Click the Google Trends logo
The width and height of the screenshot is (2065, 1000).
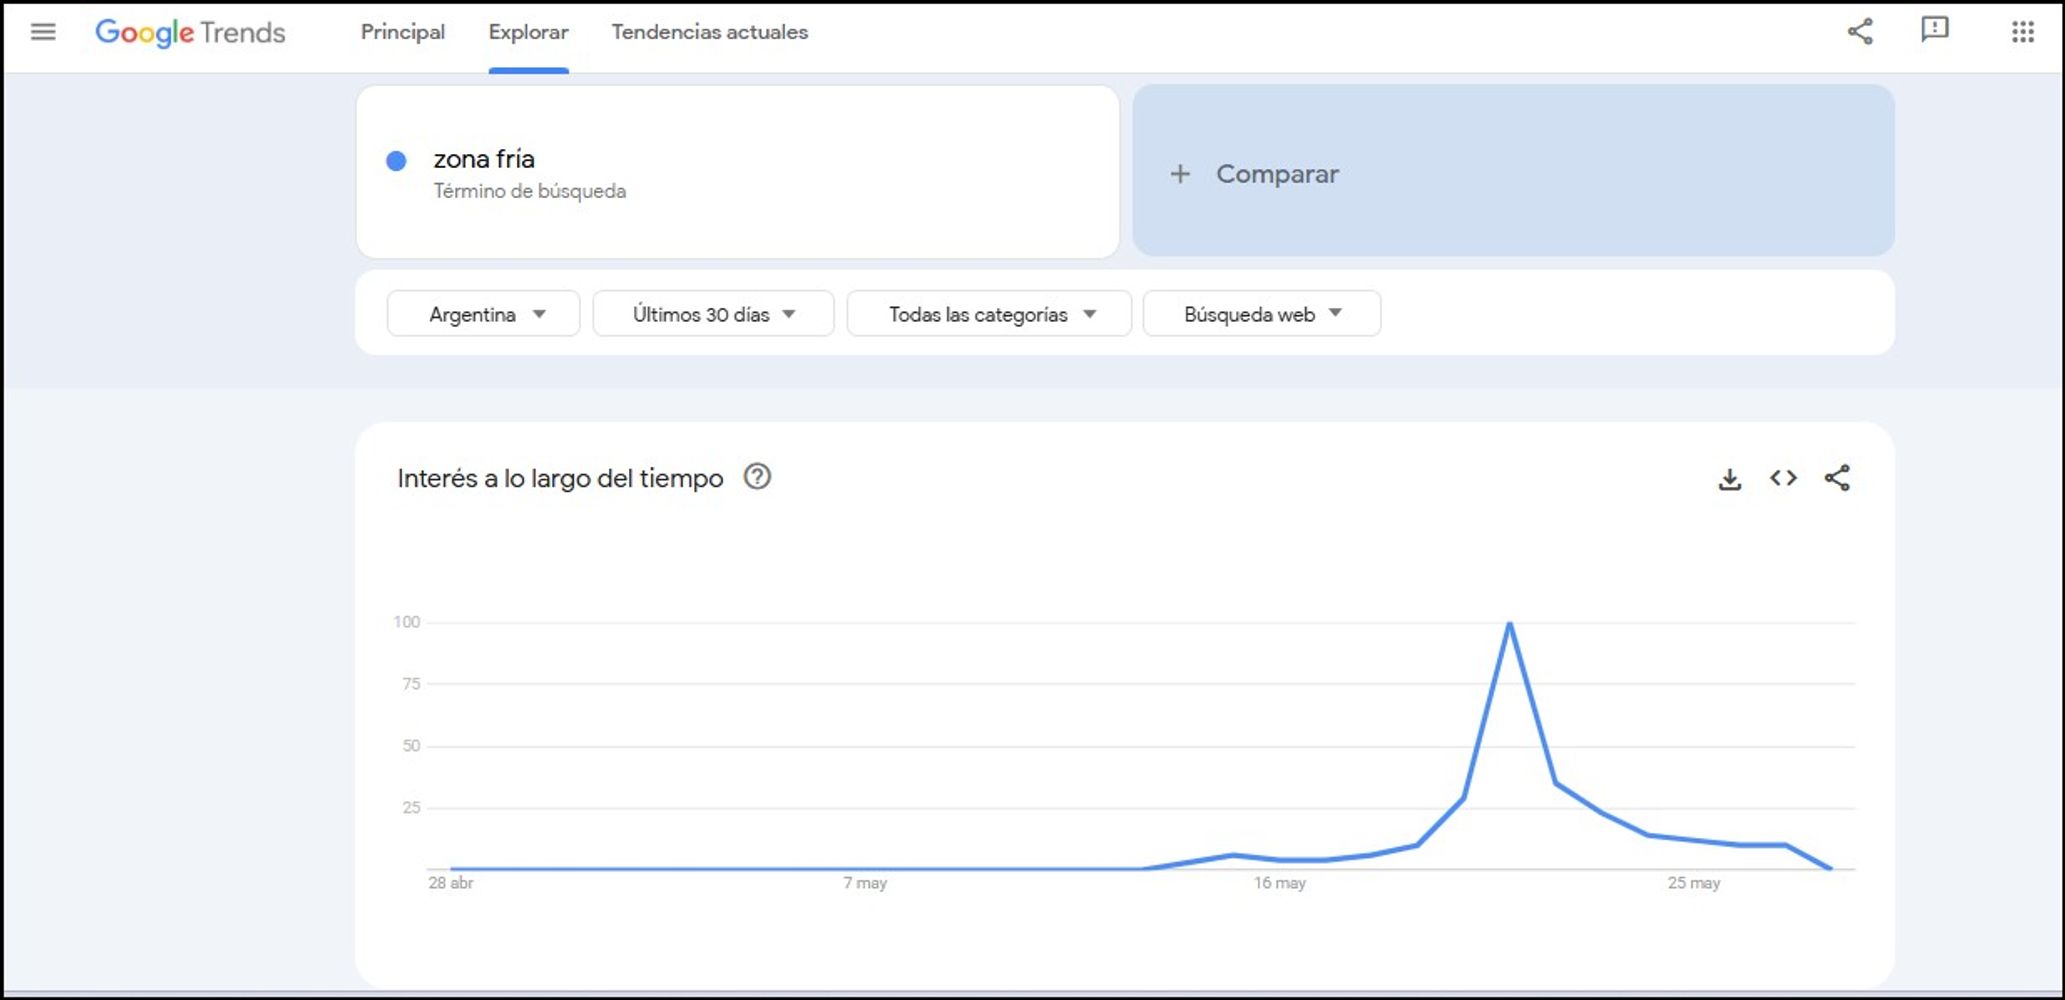coord(190,32)
